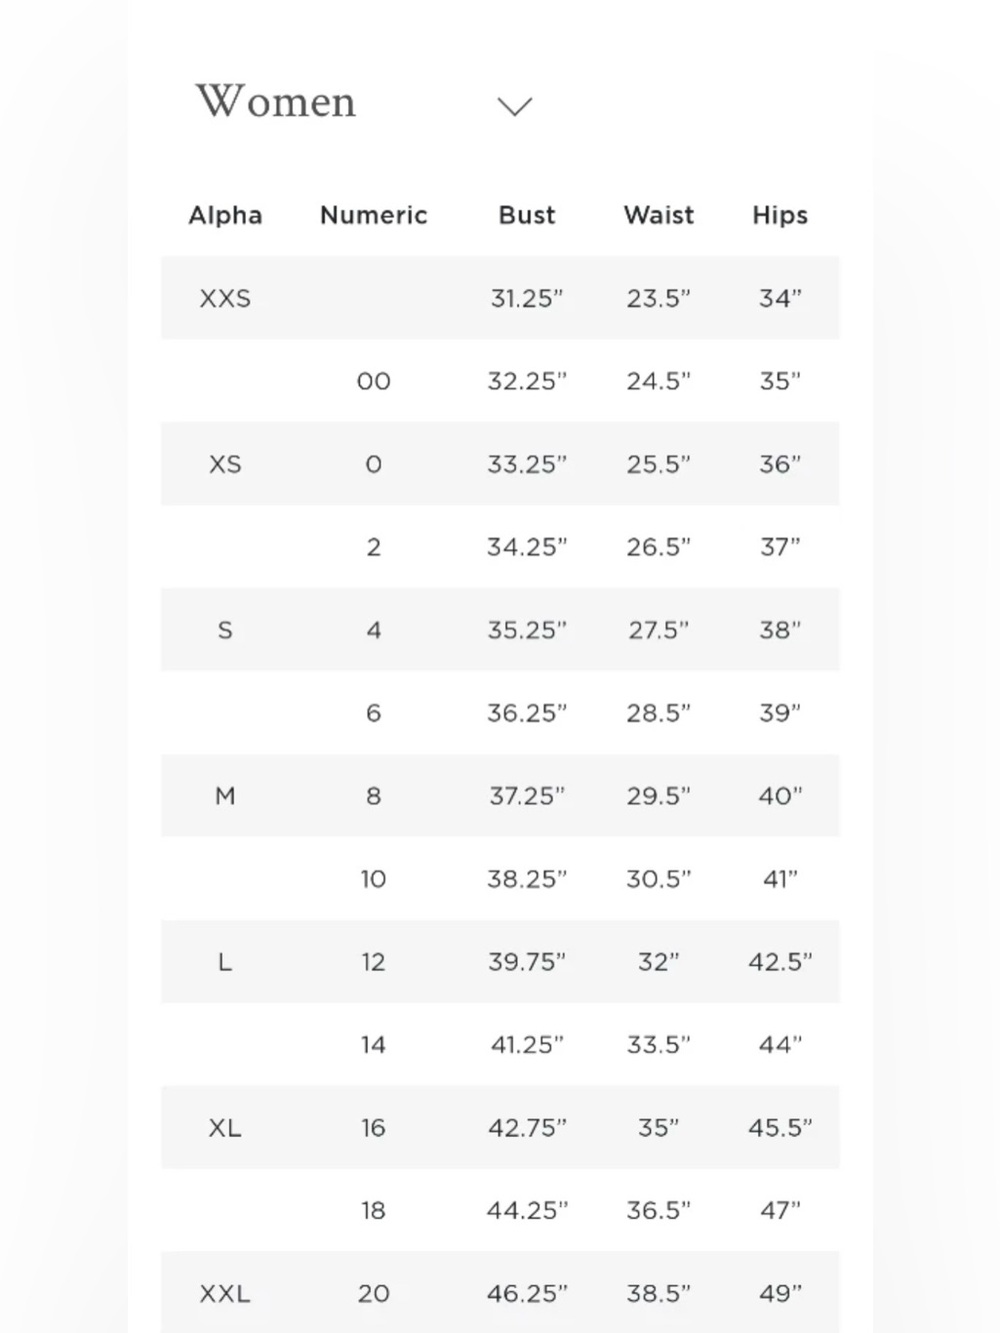Select the M size label

coord(225,796)
